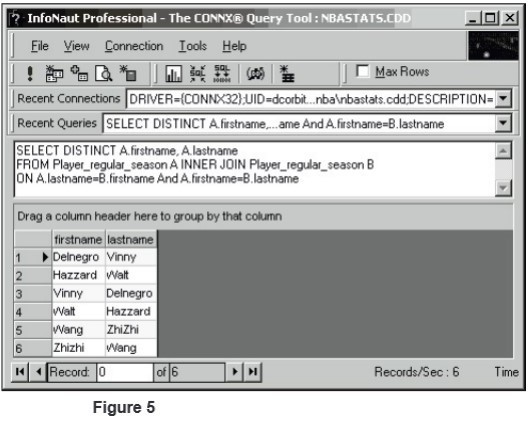Click the chart graph toolbar icon
Viewport: 528px width, 421px height.
173,73
